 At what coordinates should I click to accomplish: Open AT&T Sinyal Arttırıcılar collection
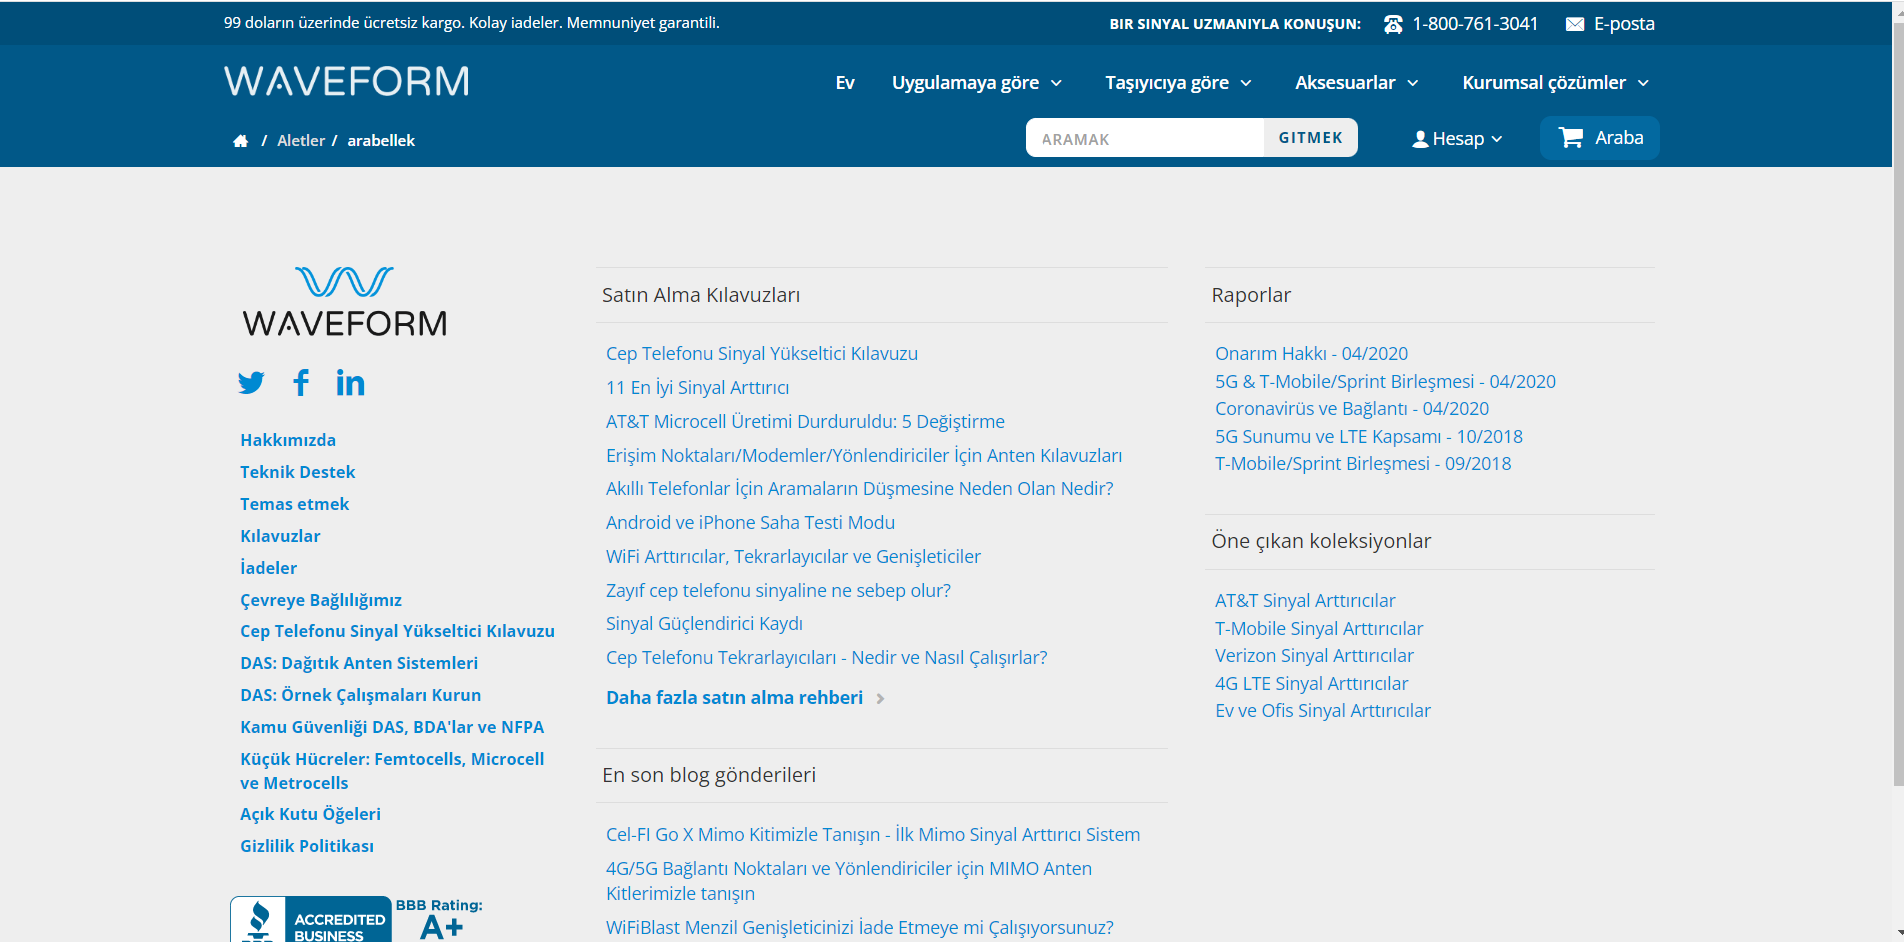pyautogui.click(x=1305, y=601)
